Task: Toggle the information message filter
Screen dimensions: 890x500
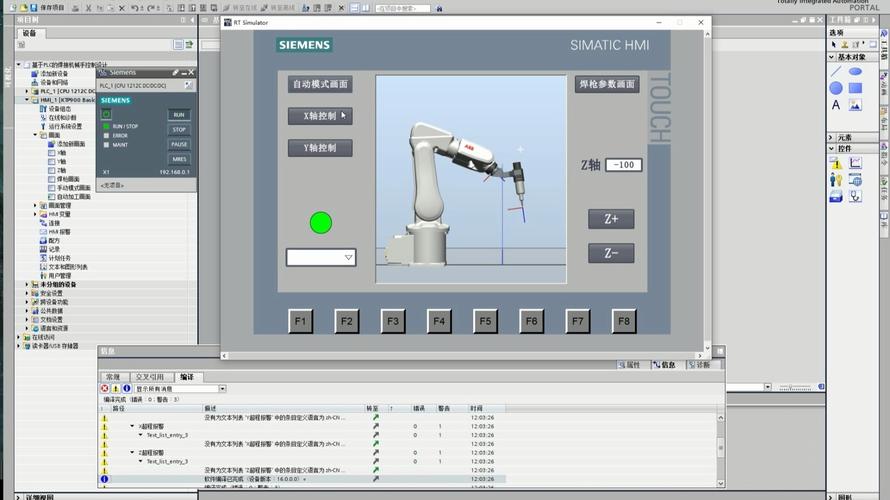Action: click(127, 389)
